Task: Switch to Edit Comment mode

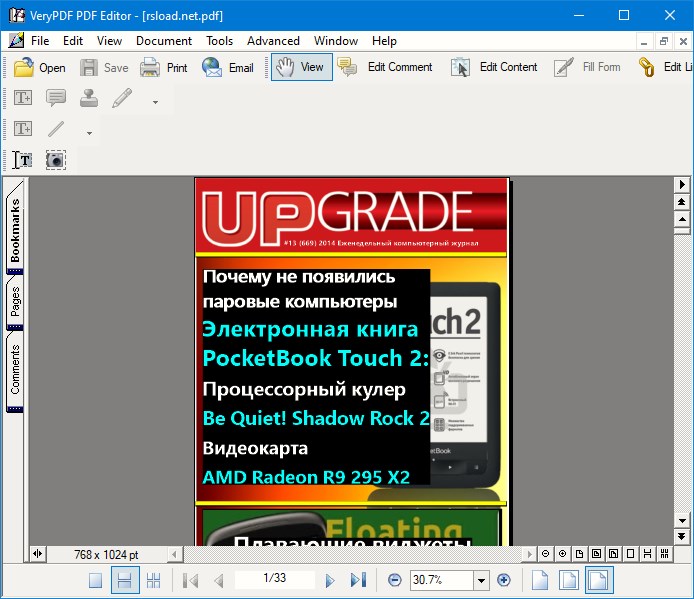Action: [384, 67]
